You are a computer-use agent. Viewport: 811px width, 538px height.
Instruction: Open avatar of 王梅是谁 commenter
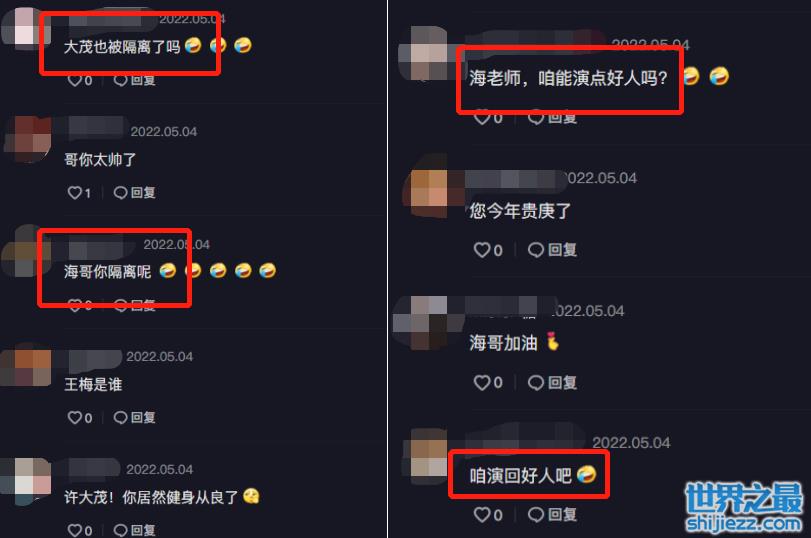[x=27, y=364]
